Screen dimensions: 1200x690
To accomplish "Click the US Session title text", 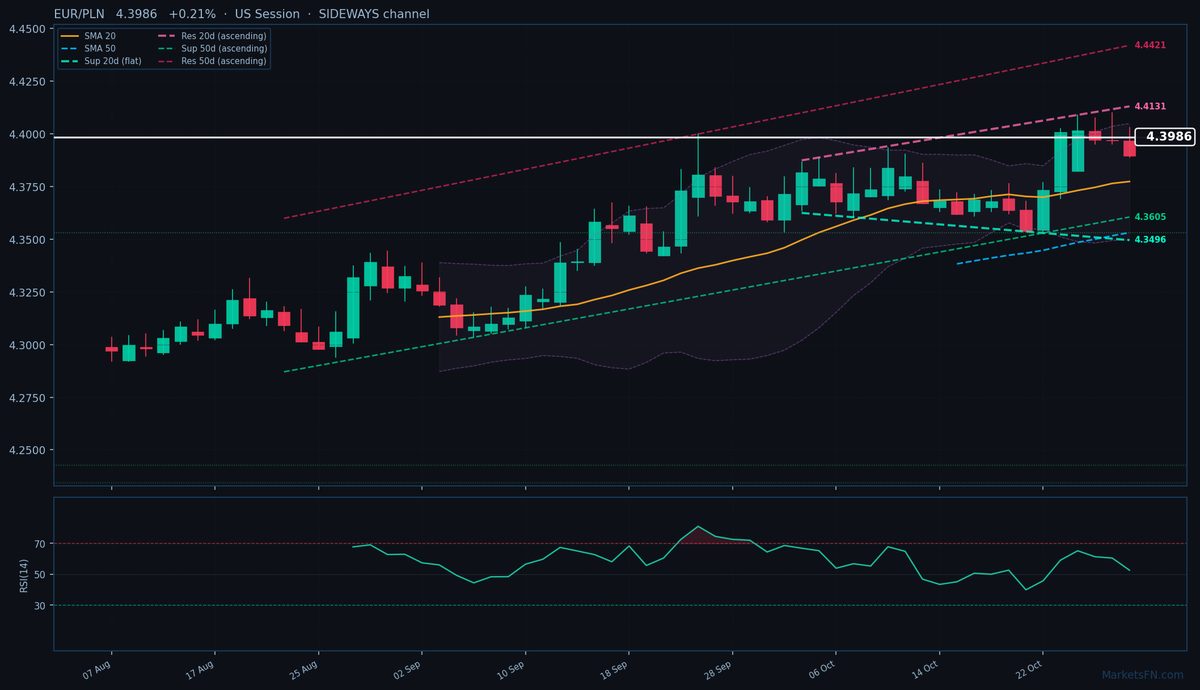I will coord(267,14).
